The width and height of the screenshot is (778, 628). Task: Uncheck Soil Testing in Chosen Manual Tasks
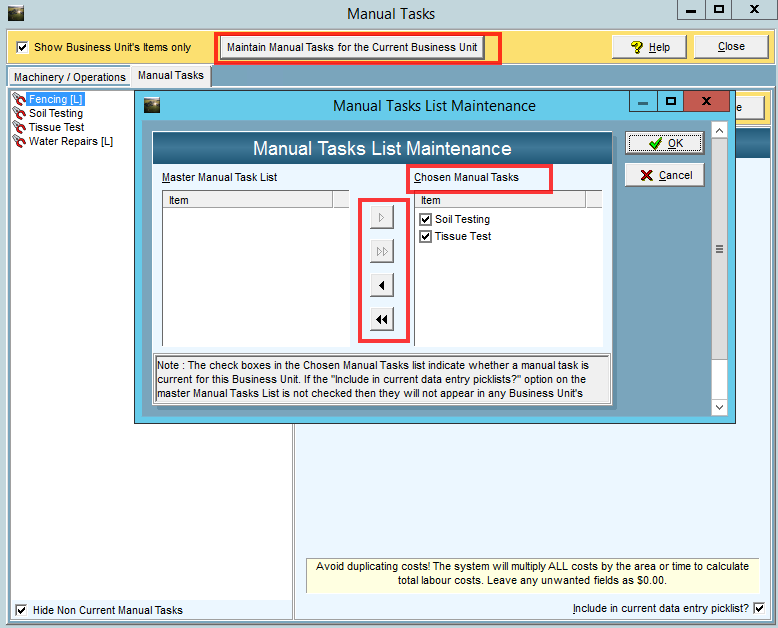(426, 219)
